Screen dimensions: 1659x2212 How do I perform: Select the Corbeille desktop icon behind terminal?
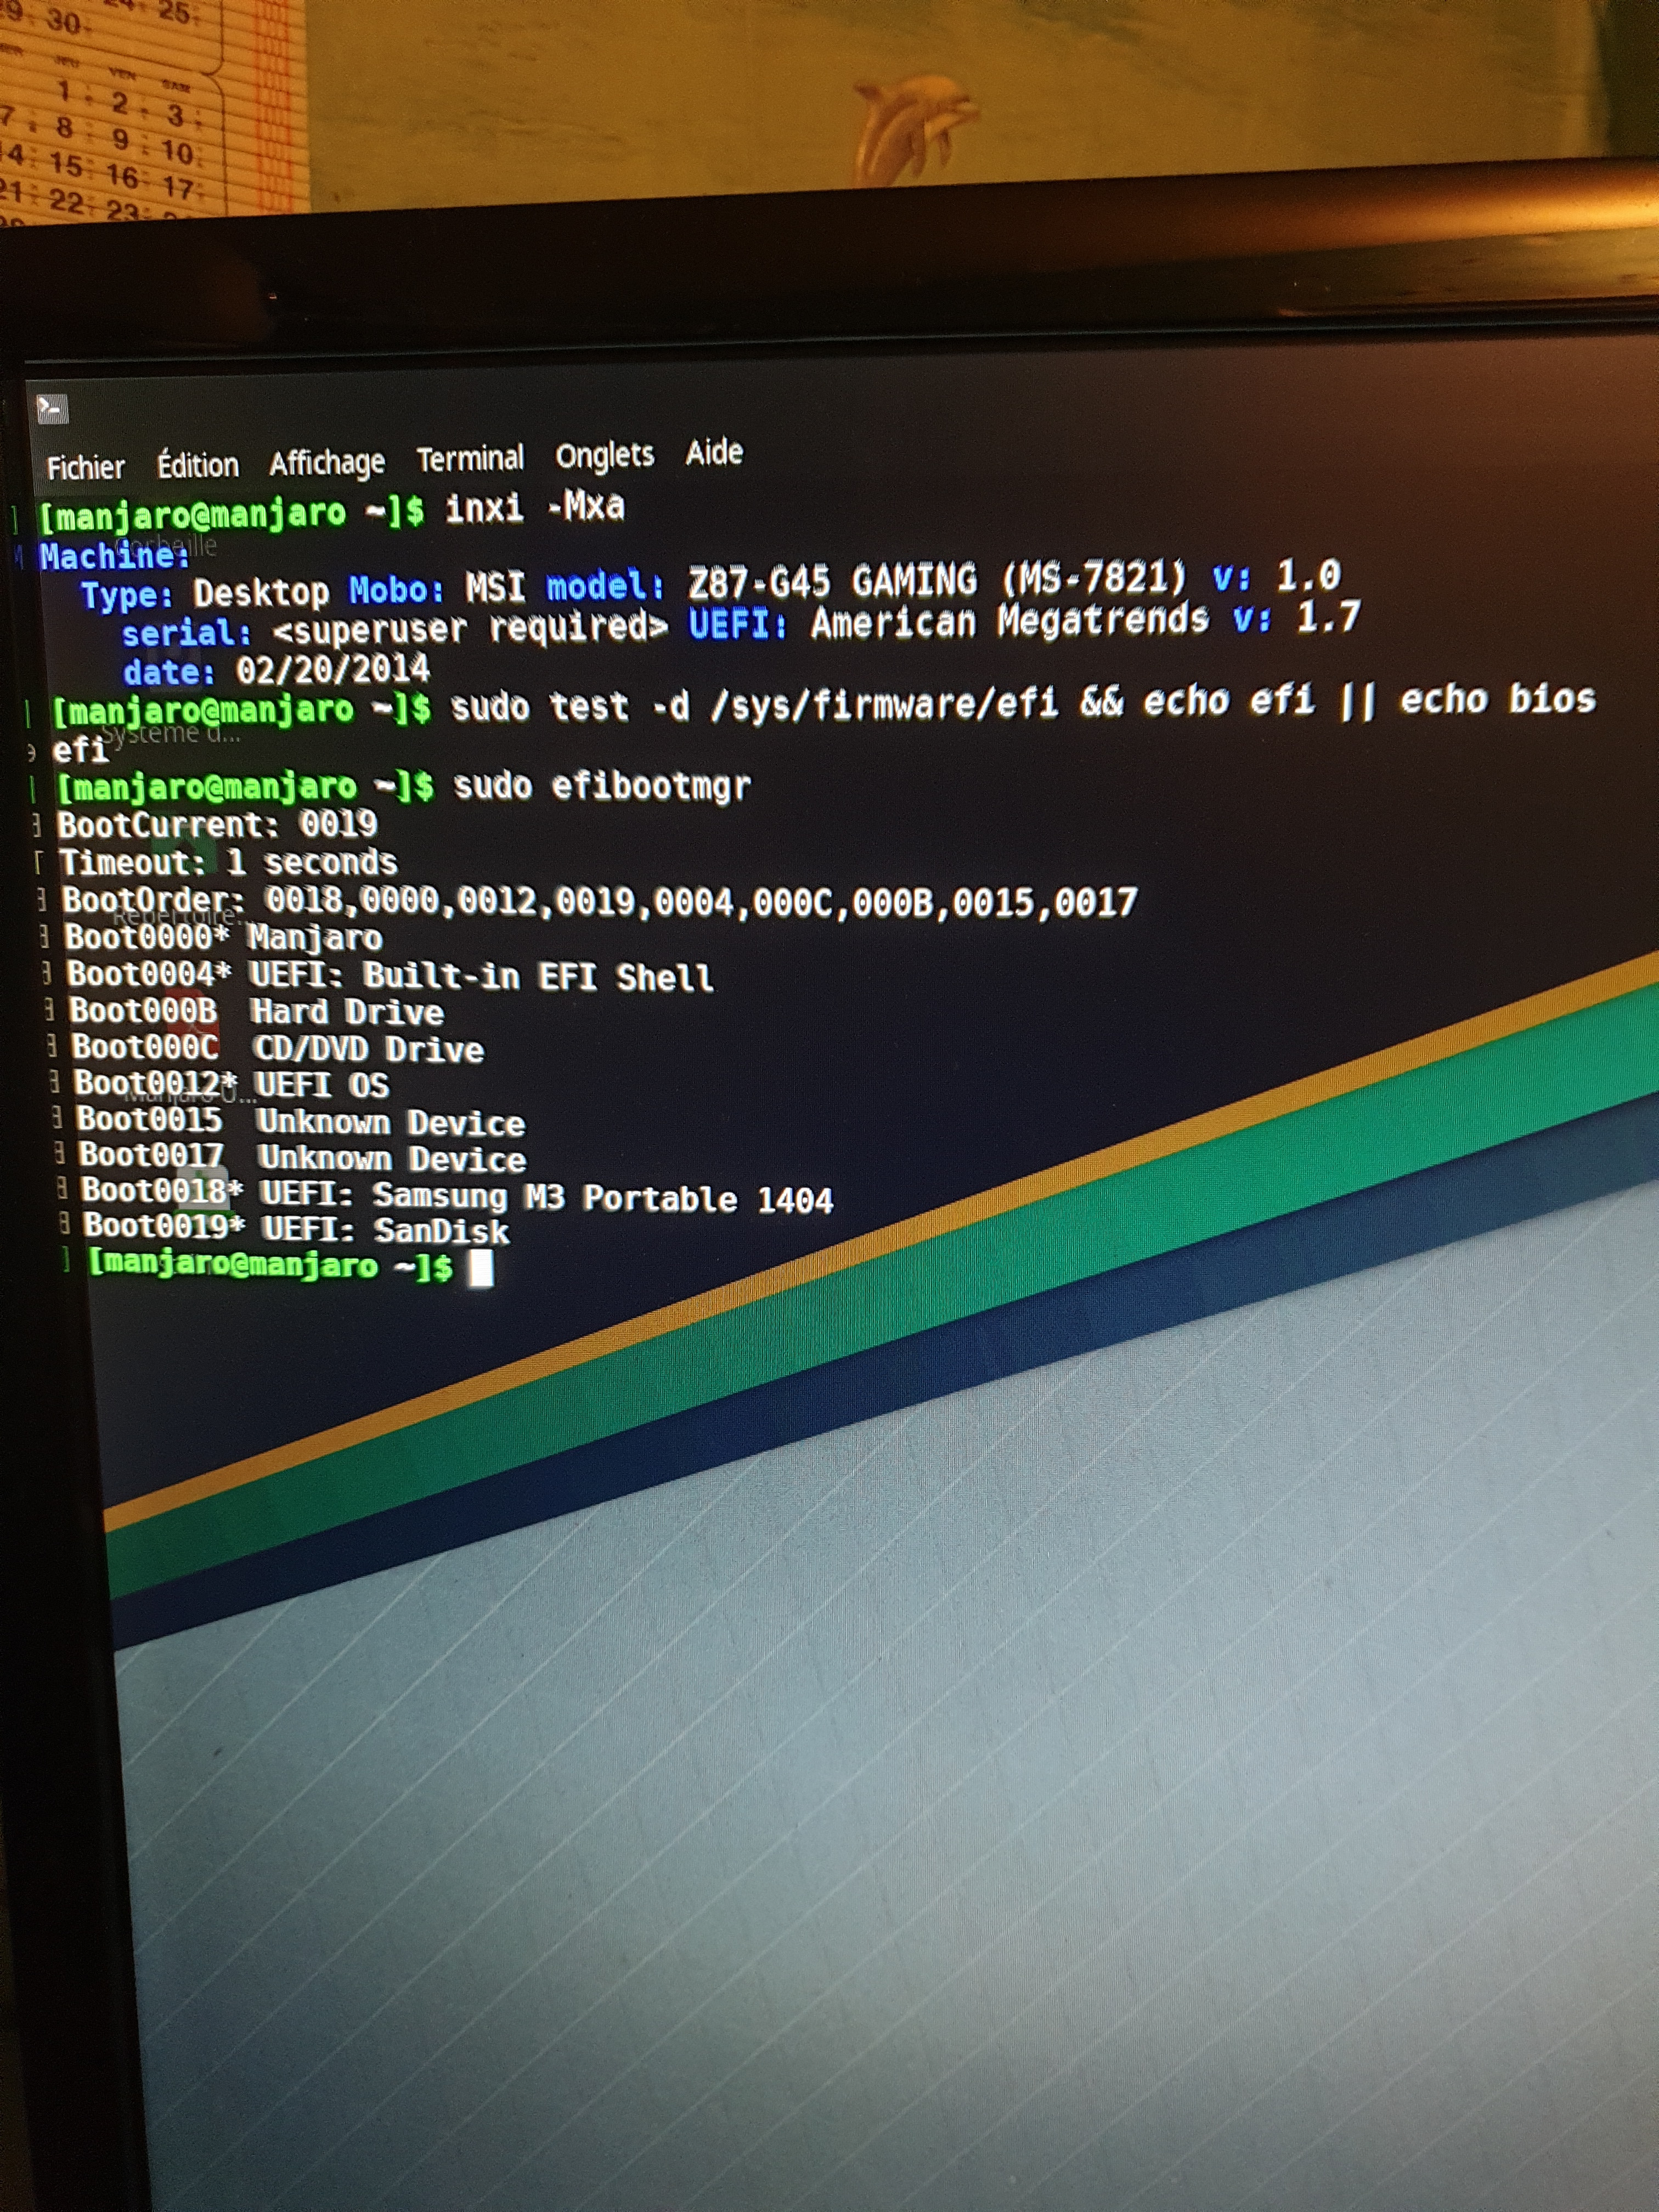coord(167,546)
